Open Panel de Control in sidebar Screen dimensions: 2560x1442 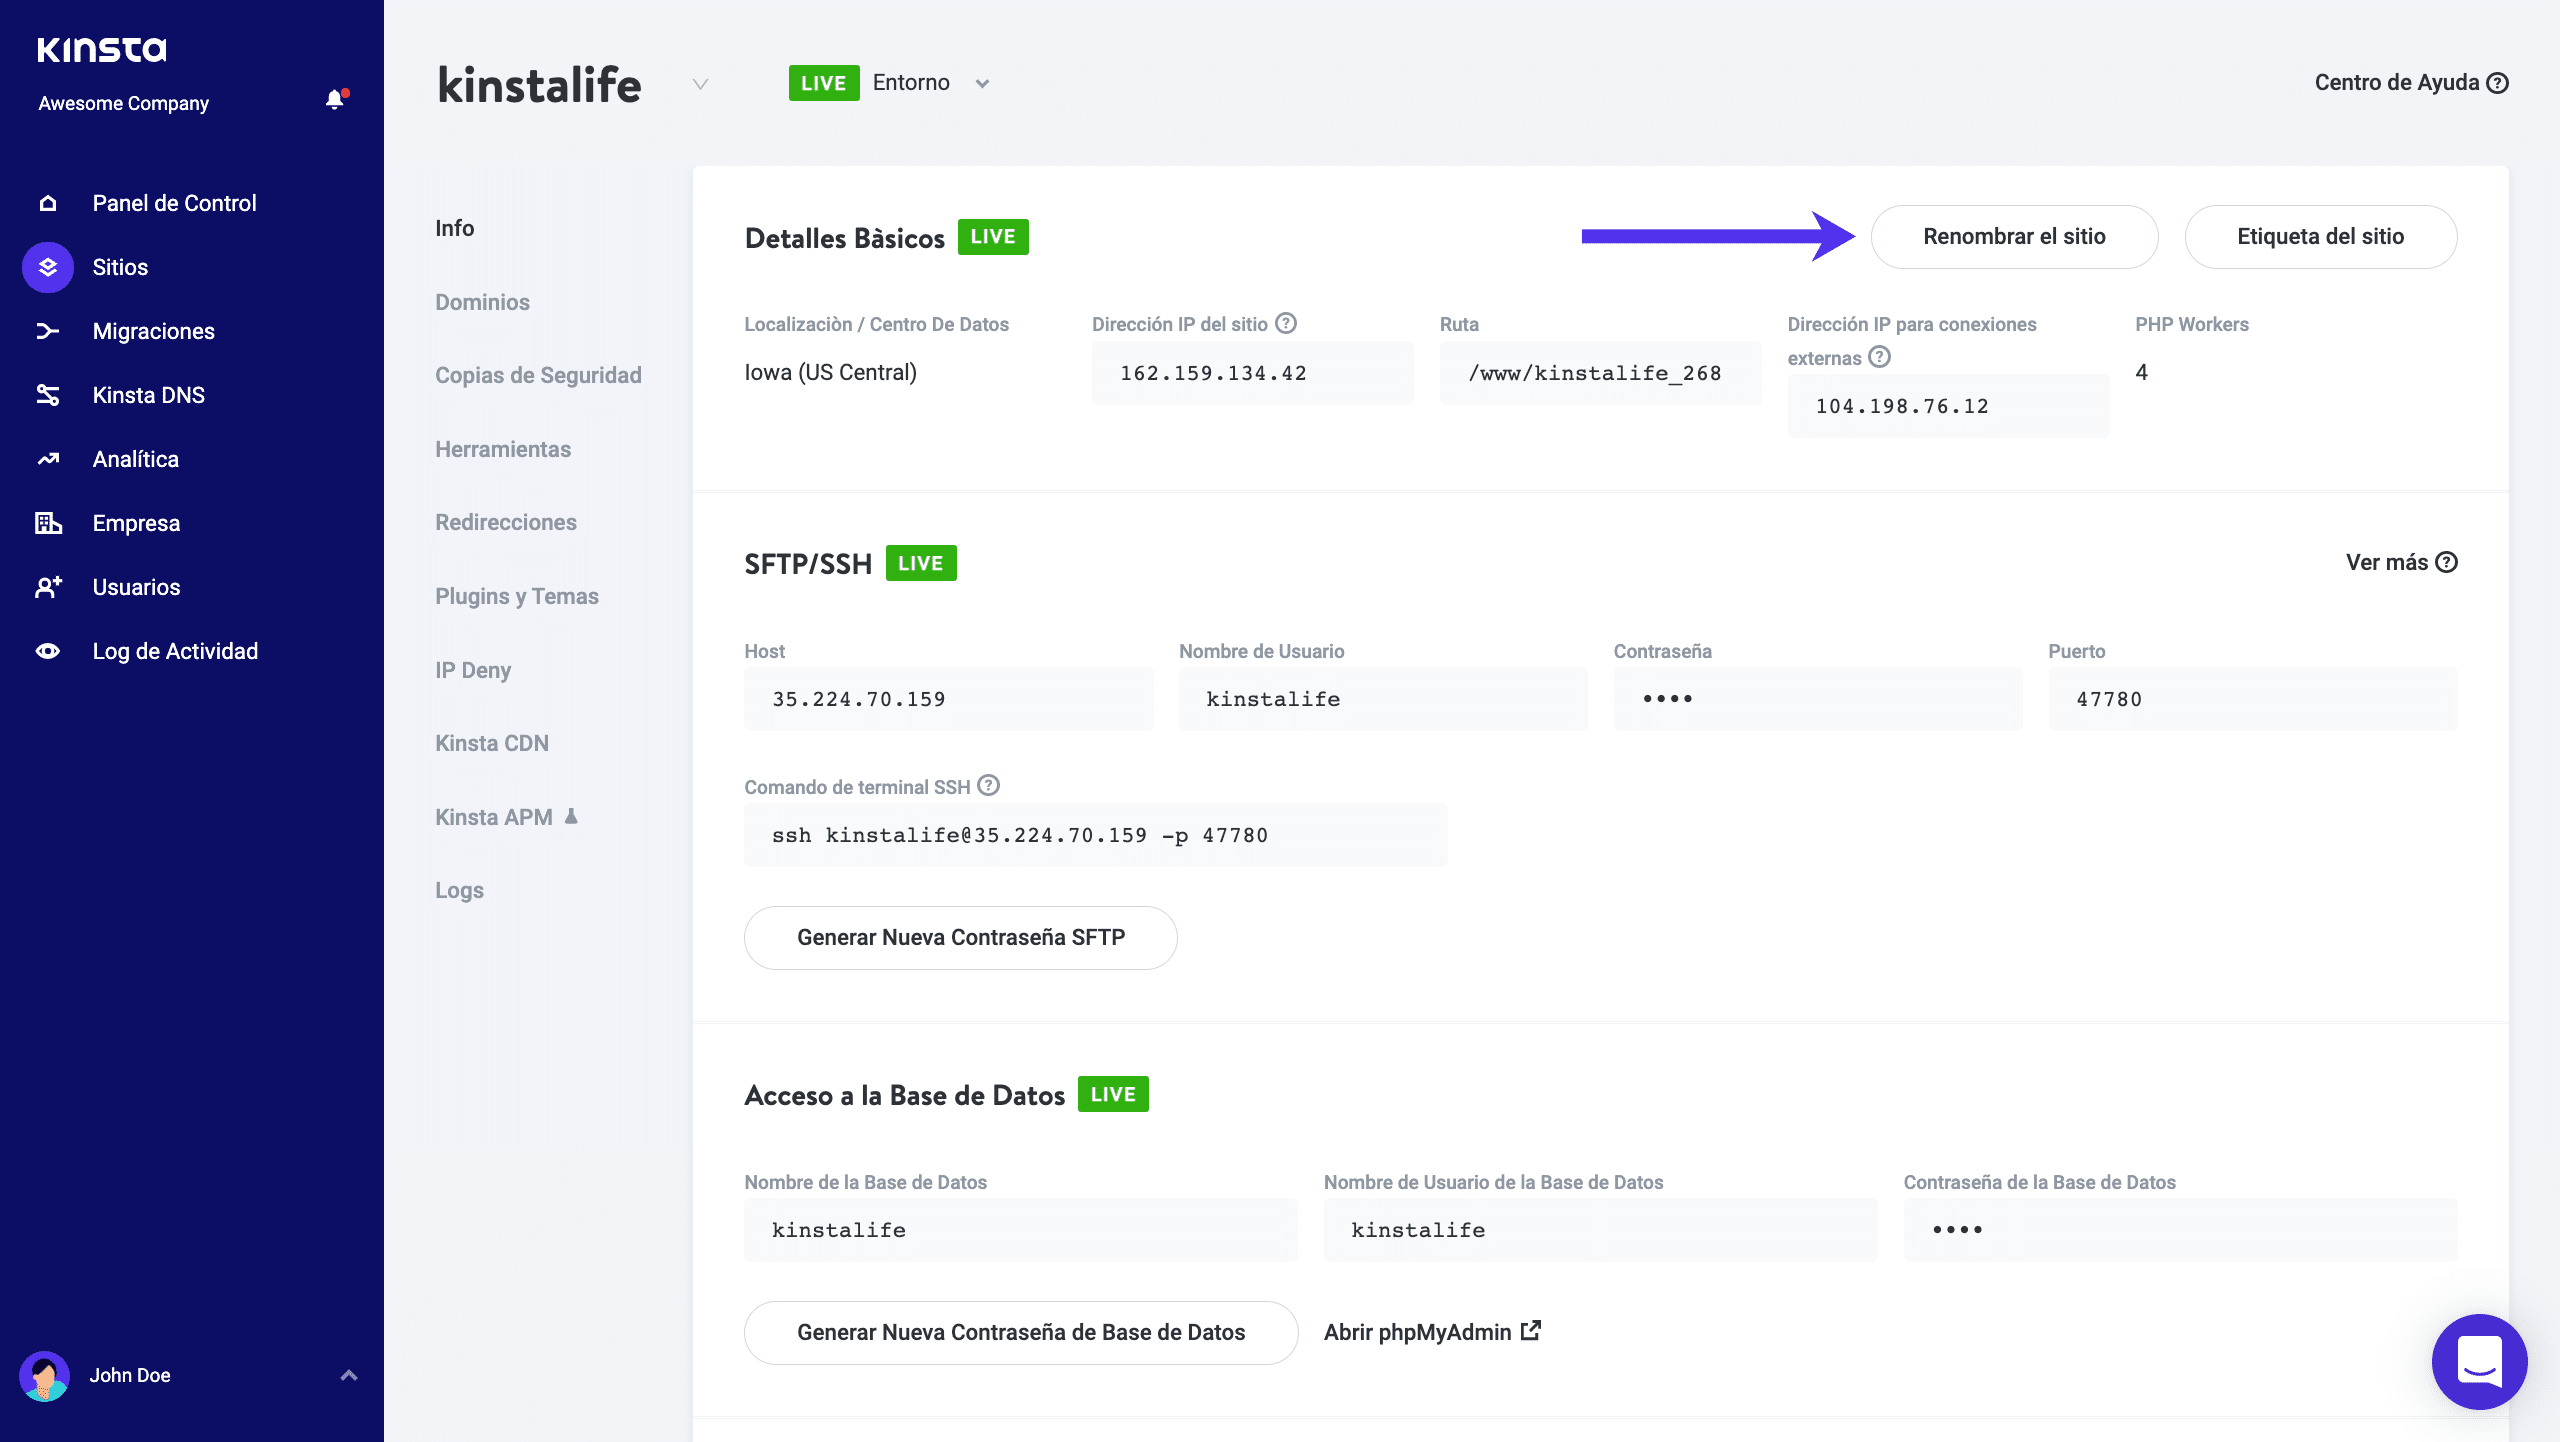[x=175, y=203]
